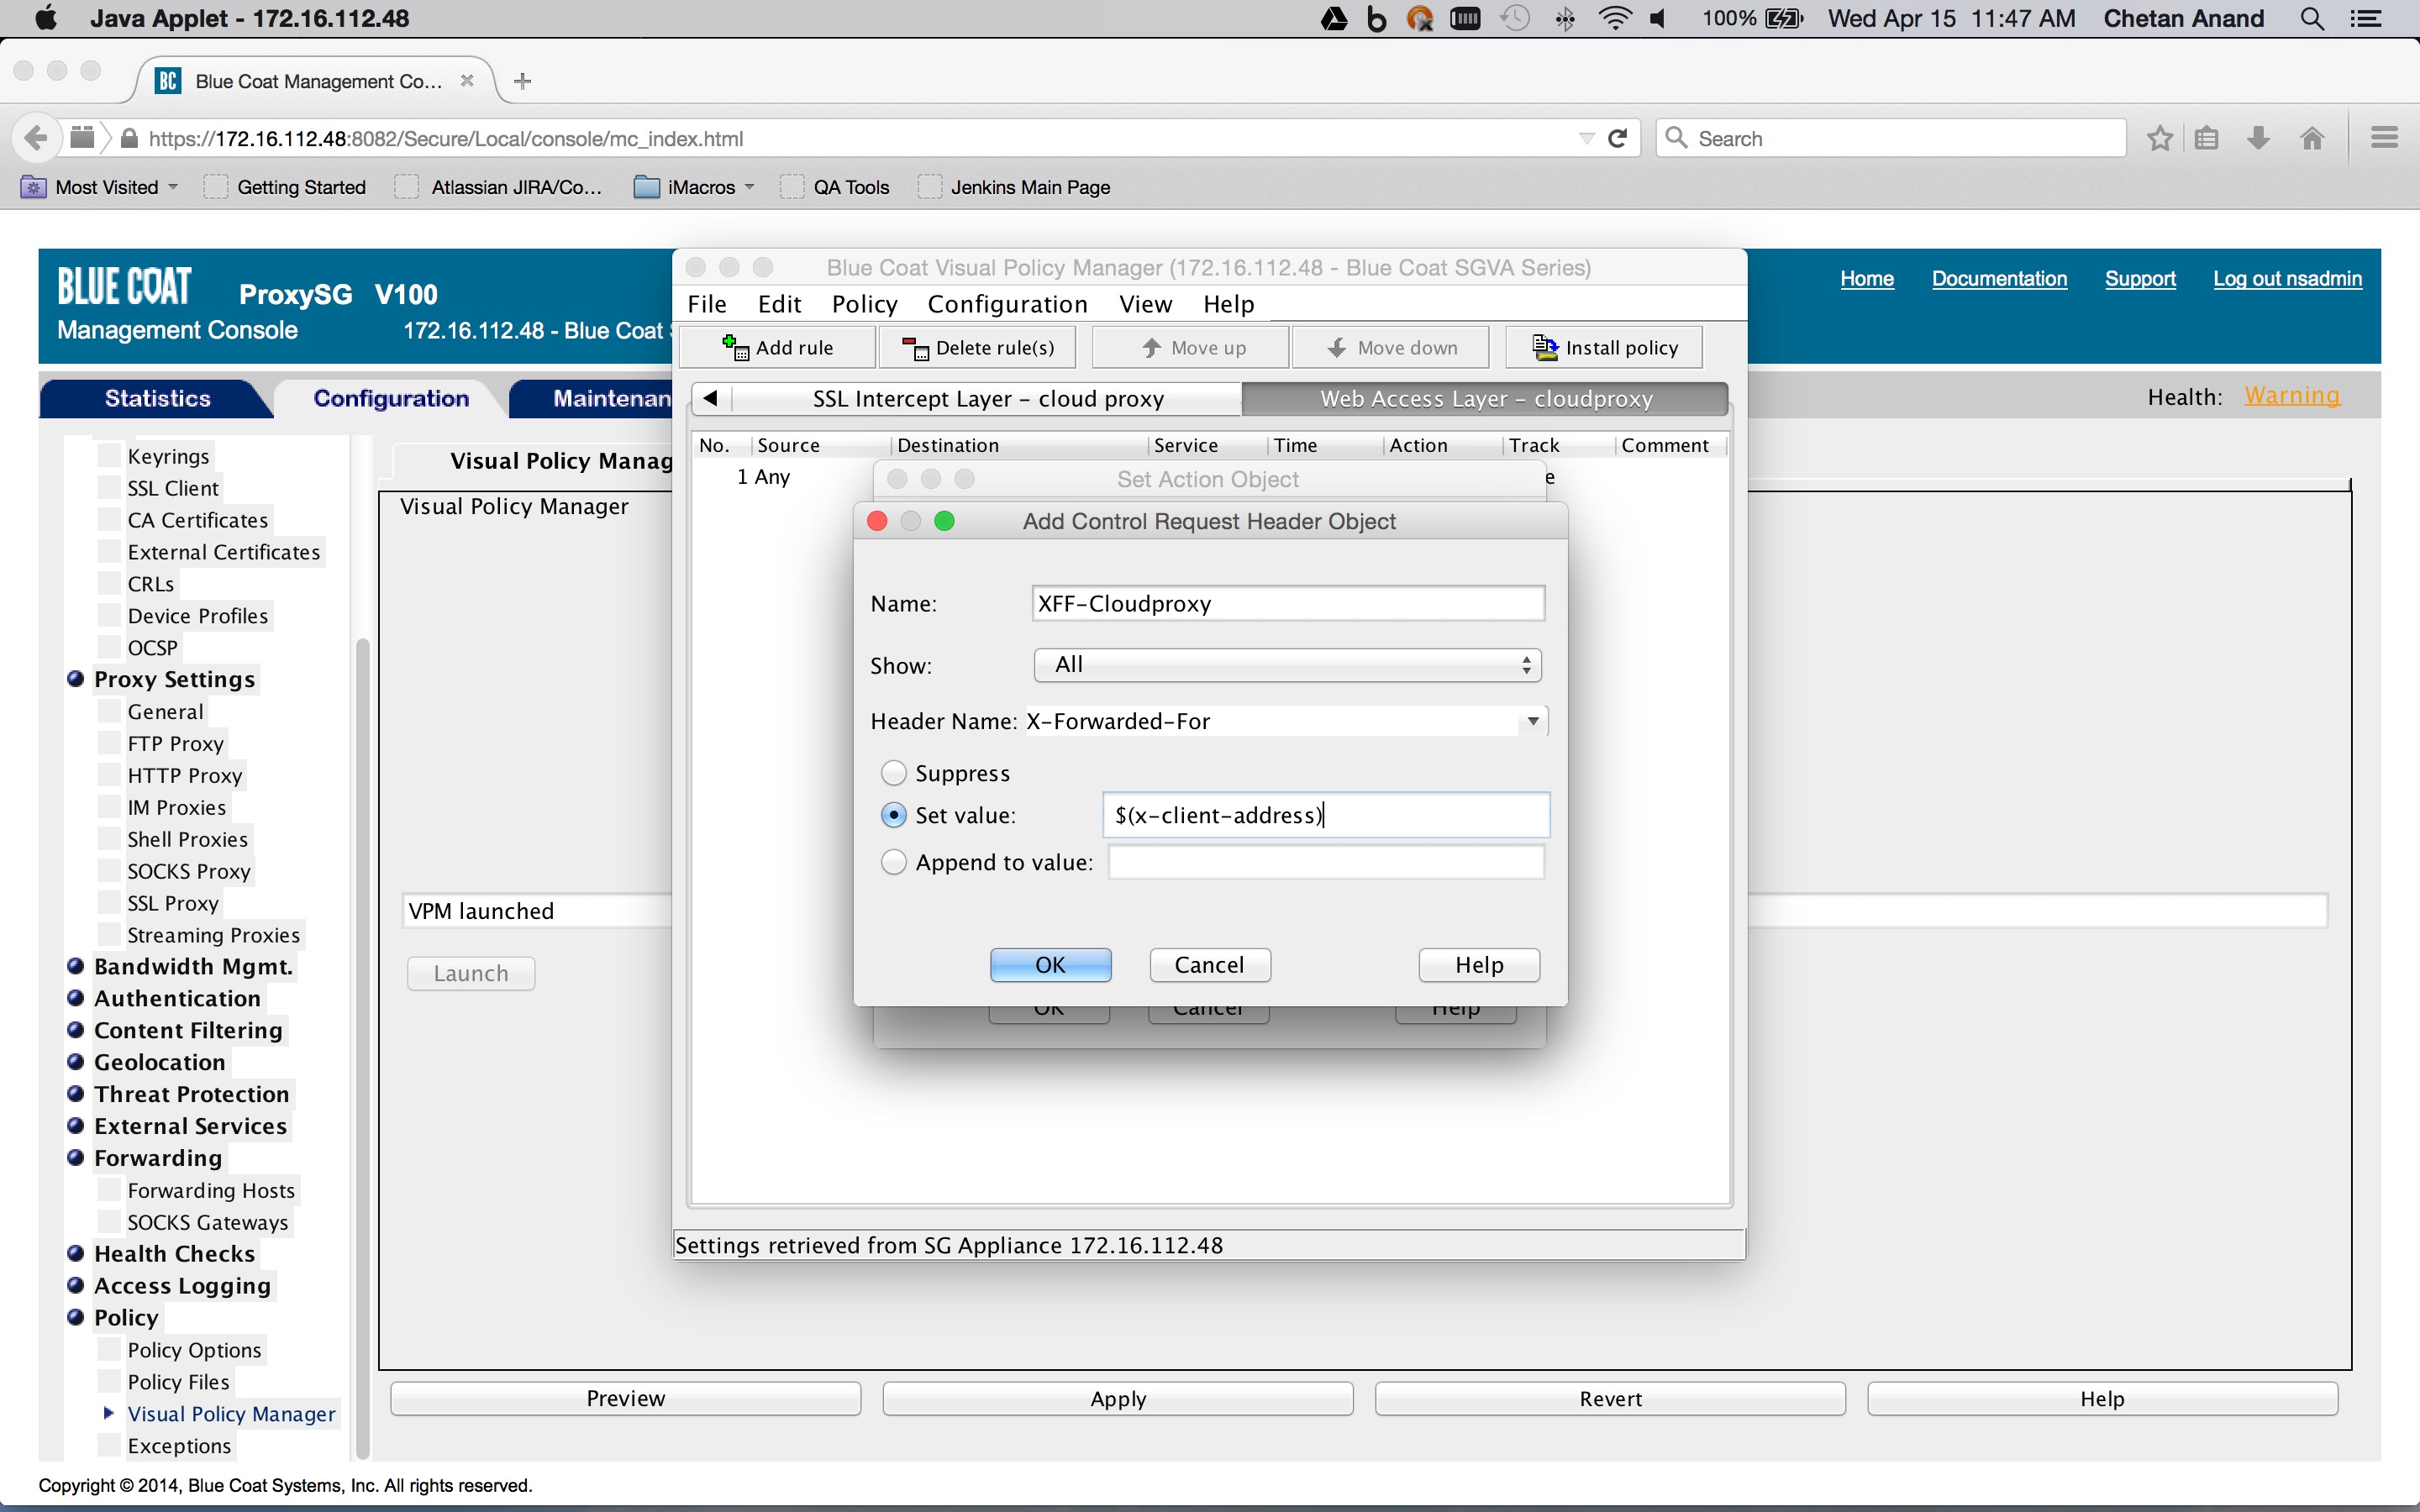Open the Documentation link
2420x1512 pixels.
1998,279
